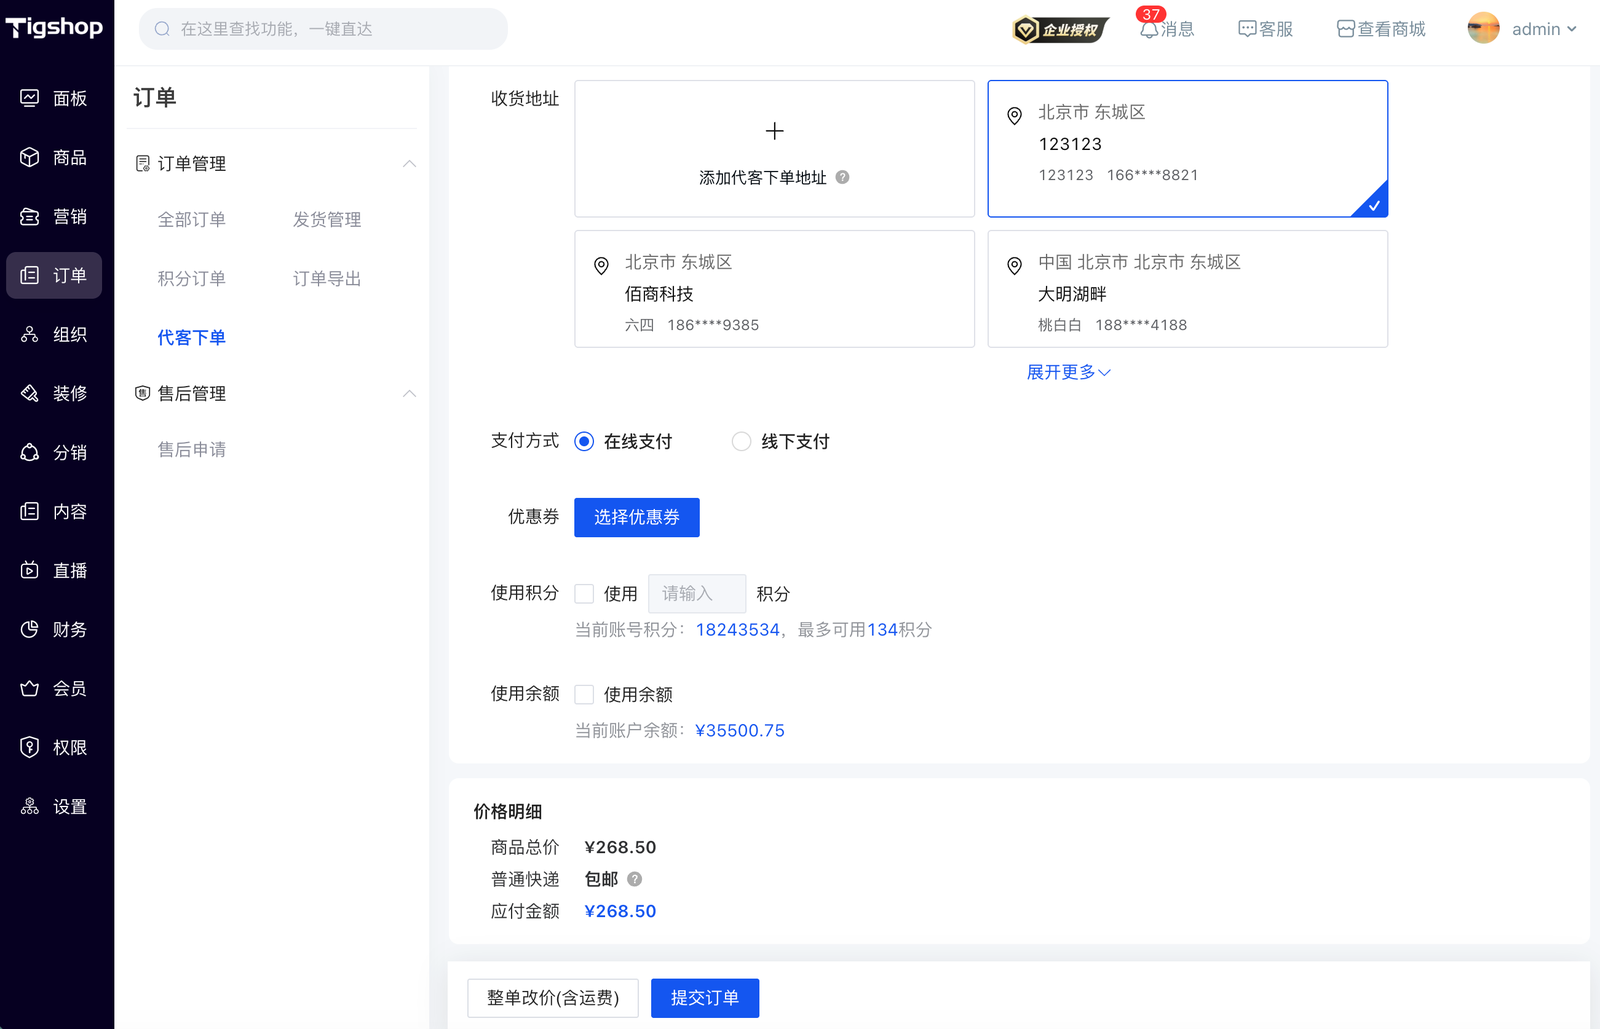Open the 财务 finance sidebar icon

[30, 629]
